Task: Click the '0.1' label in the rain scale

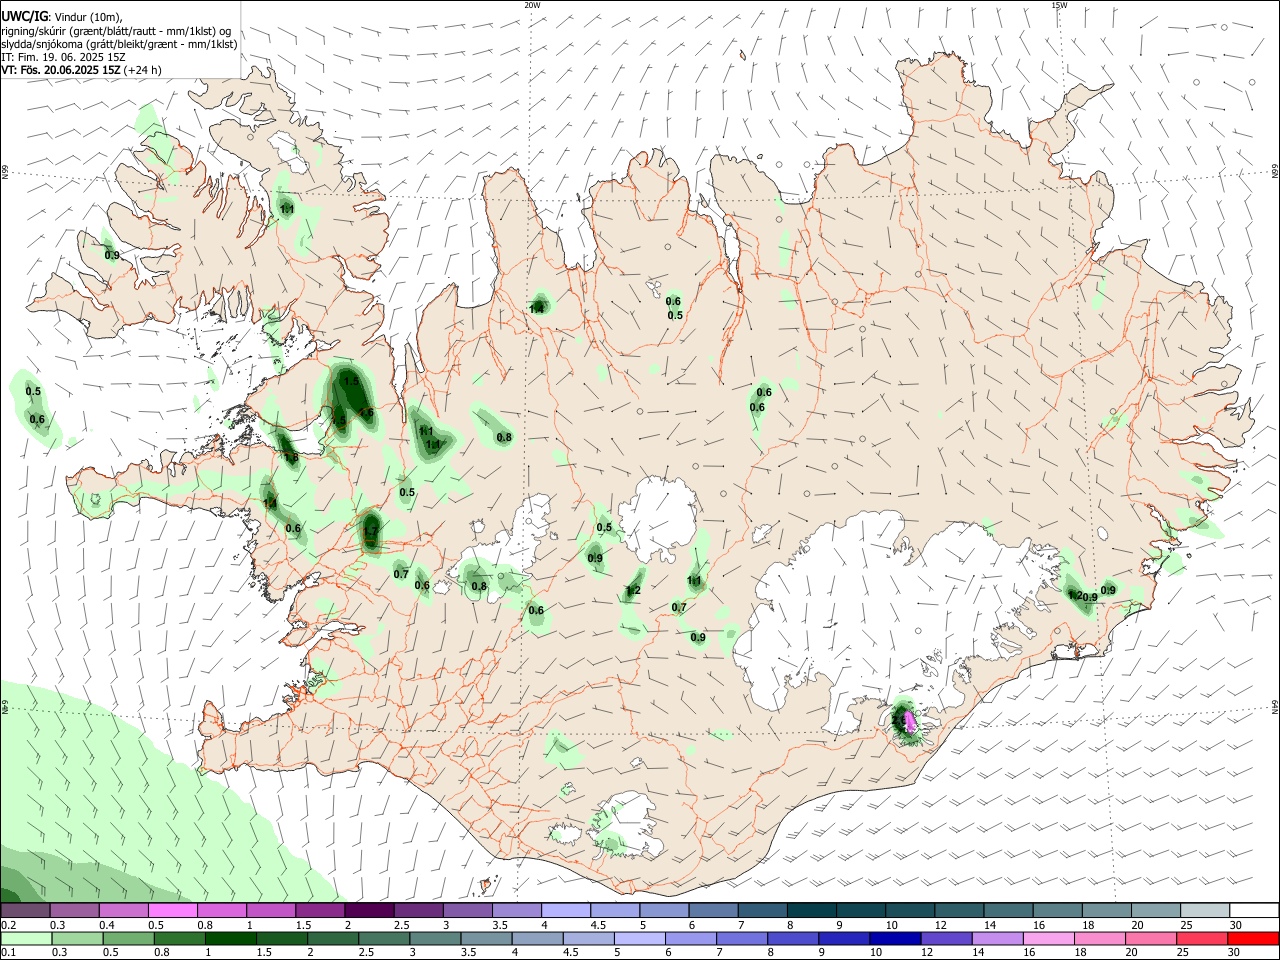Action: [8, 953]
